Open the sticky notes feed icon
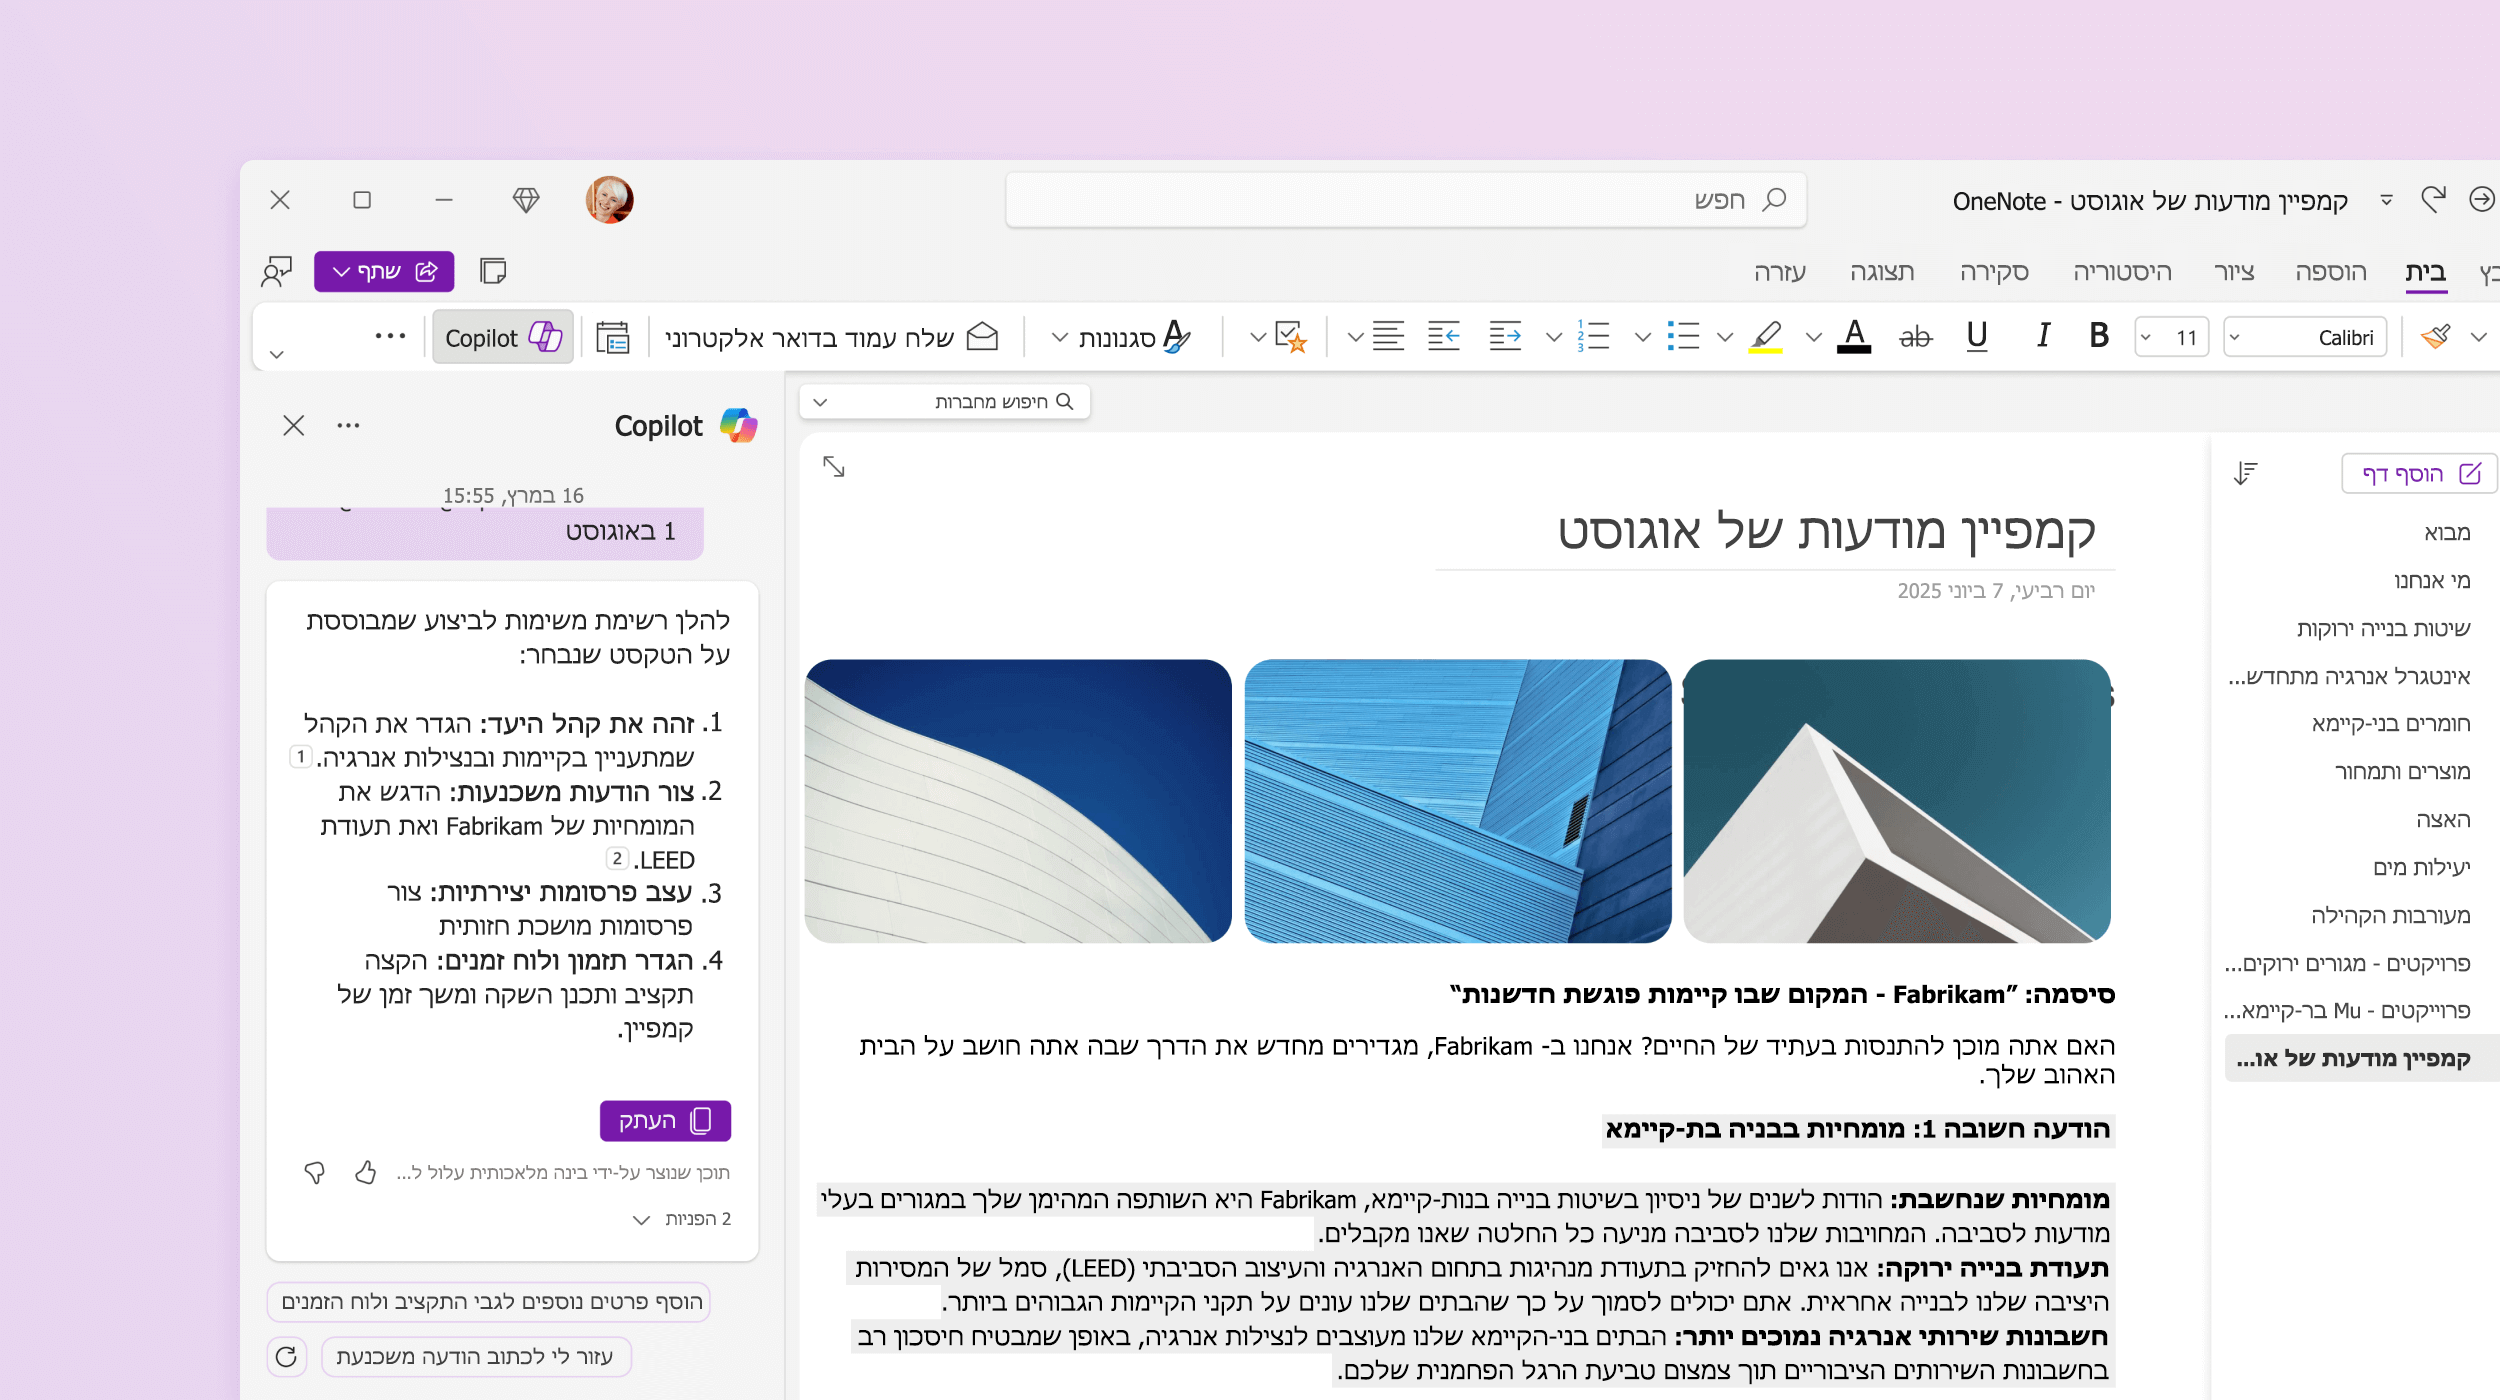Screen dimensions: 2500x1400 [x=493, y=271]
